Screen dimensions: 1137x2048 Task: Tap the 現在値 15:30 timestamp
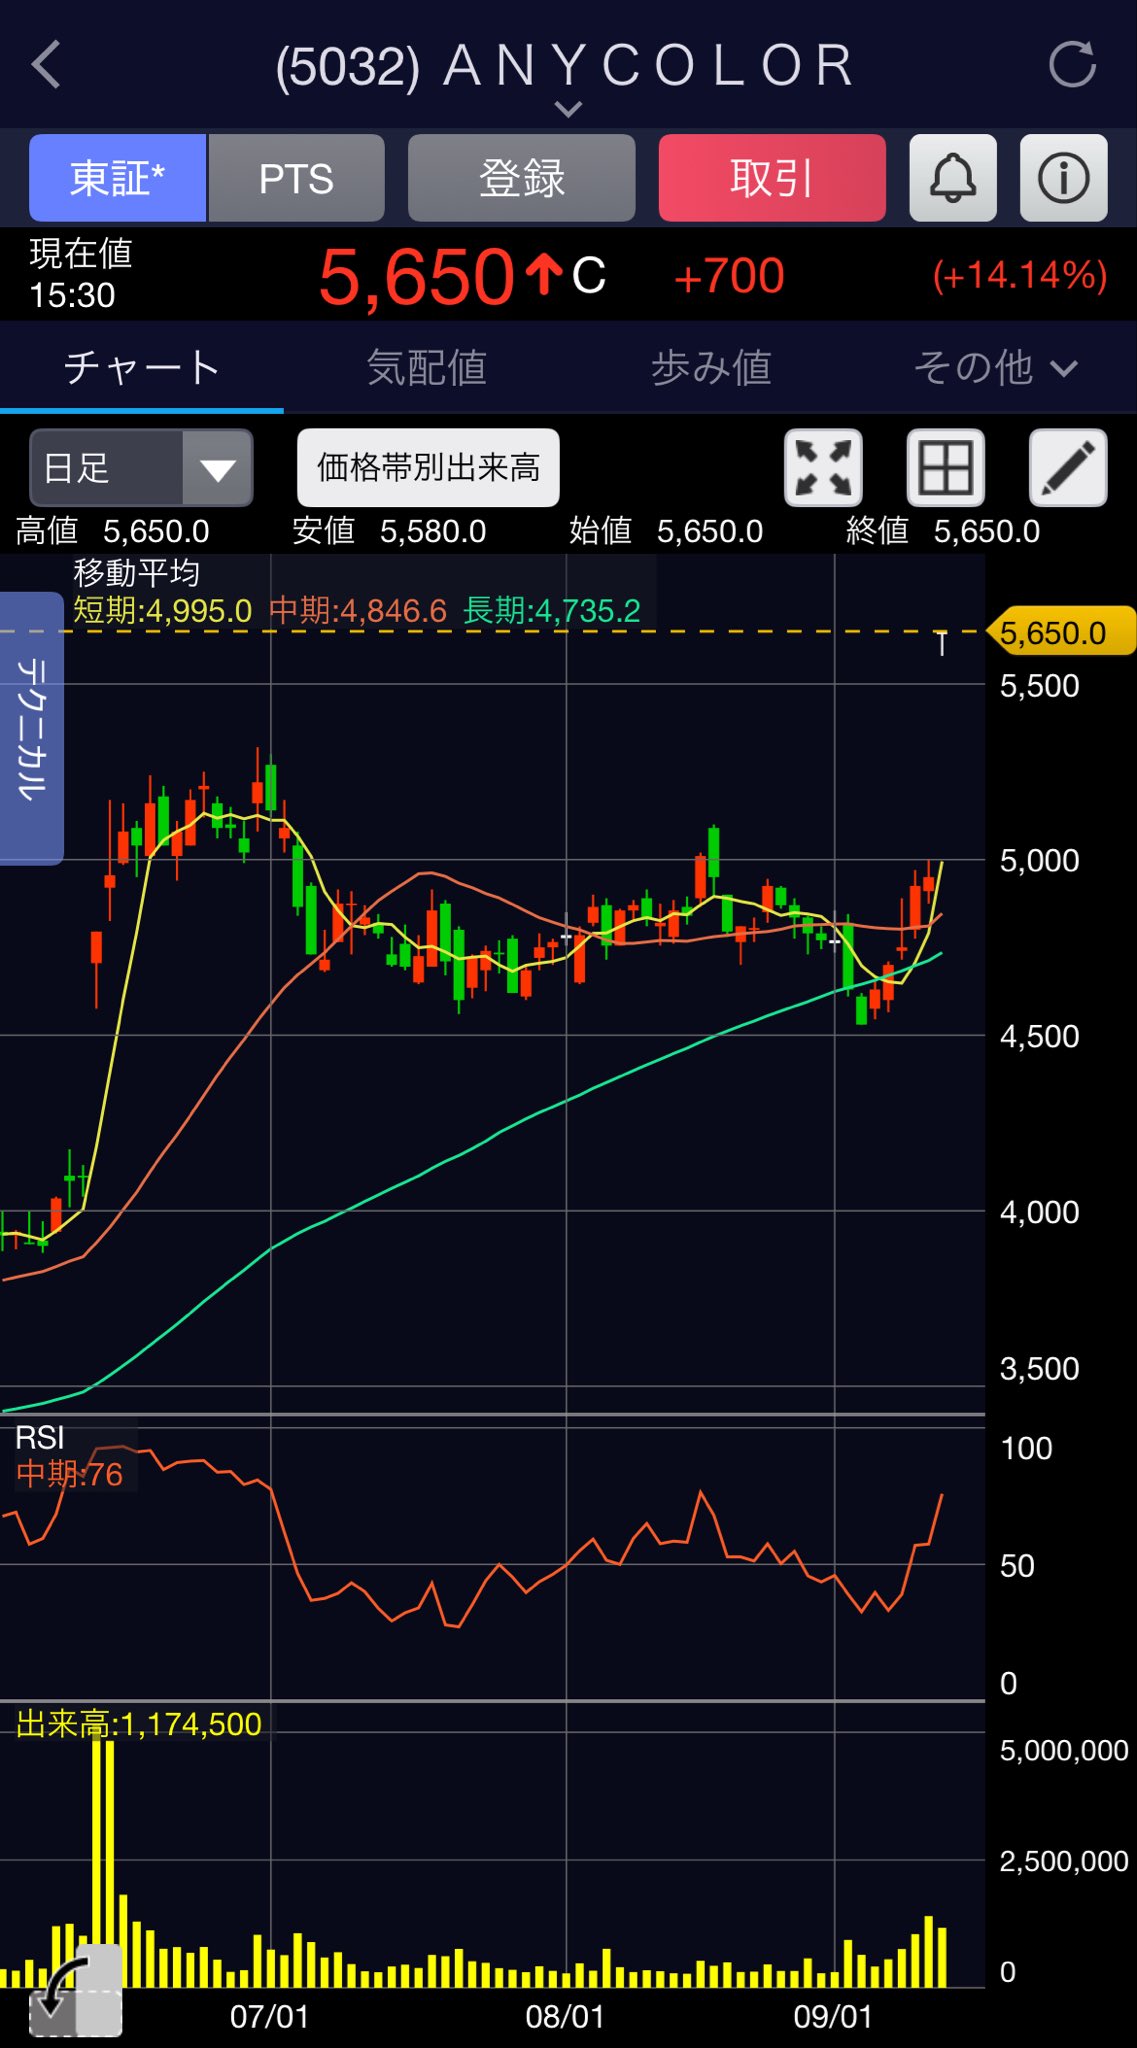tap(80, 274)
